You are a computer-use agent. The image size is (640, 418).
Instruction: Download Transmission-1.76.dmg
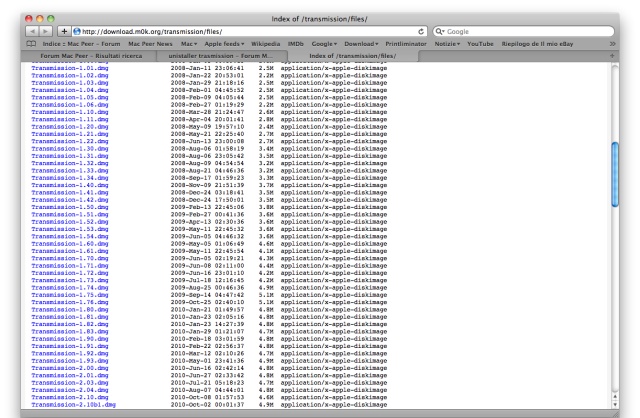pyautogui.click(x=70, y=302)
